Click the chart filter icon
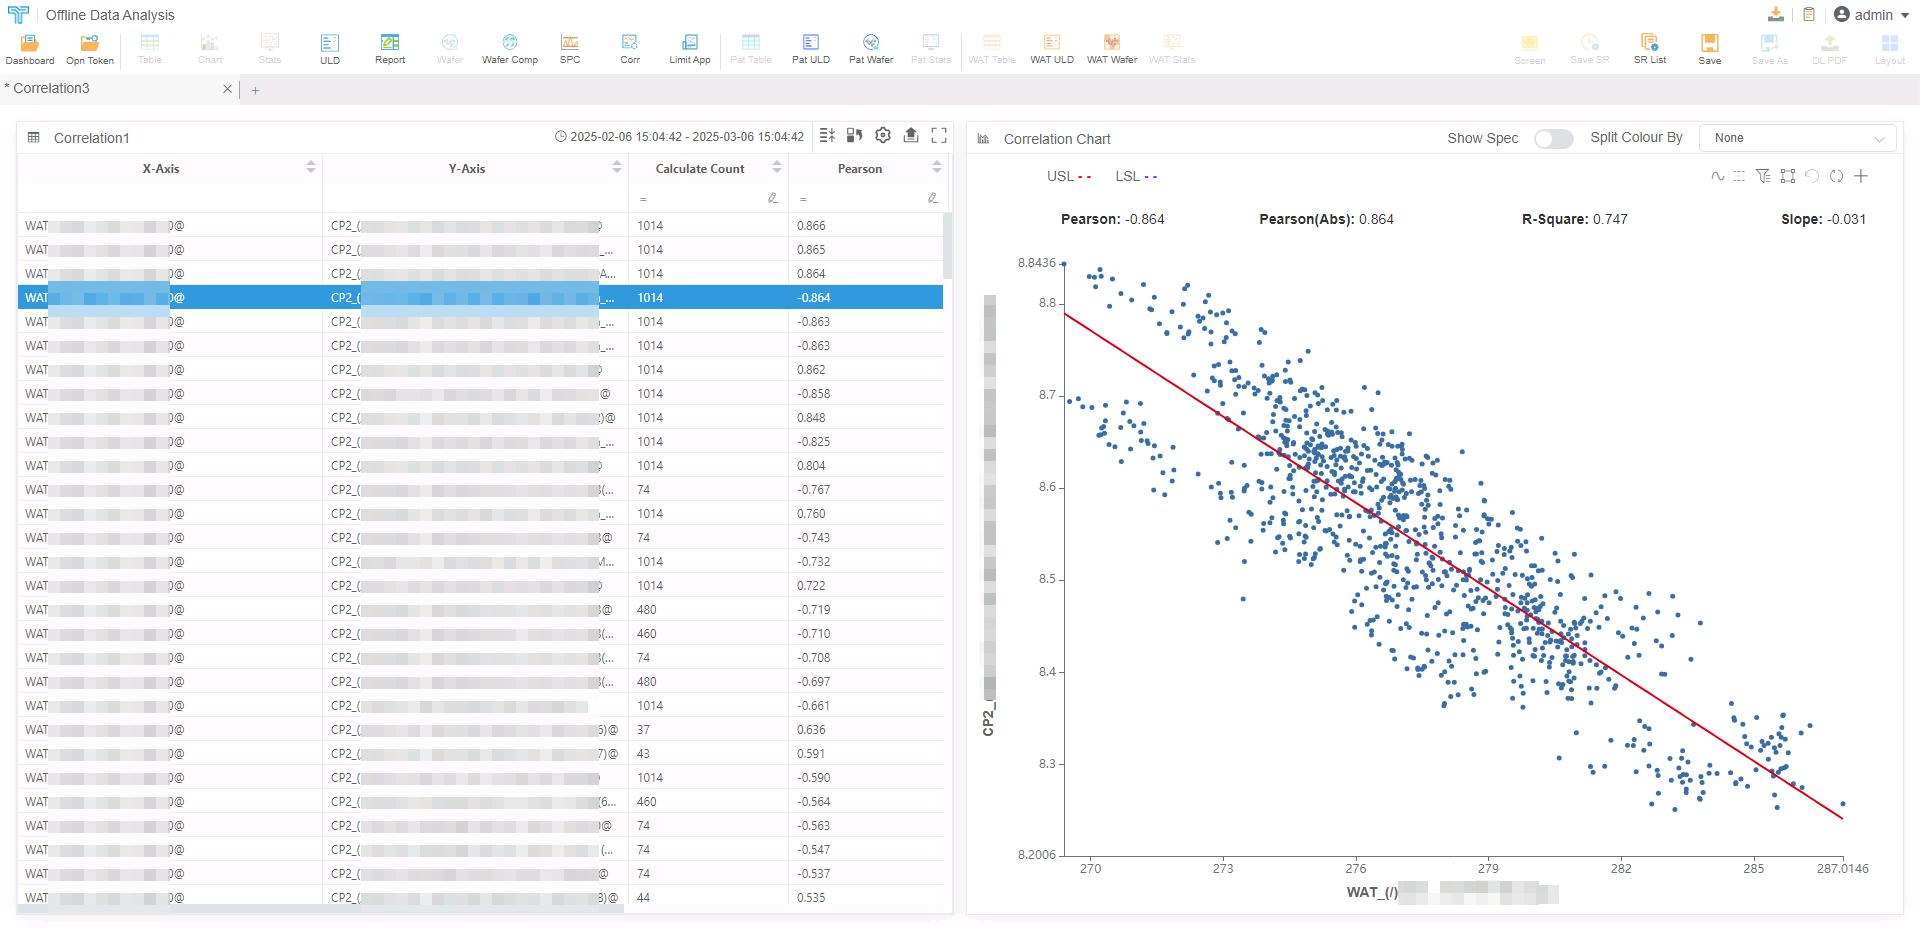The image size is (1920, 929). 1763,177
